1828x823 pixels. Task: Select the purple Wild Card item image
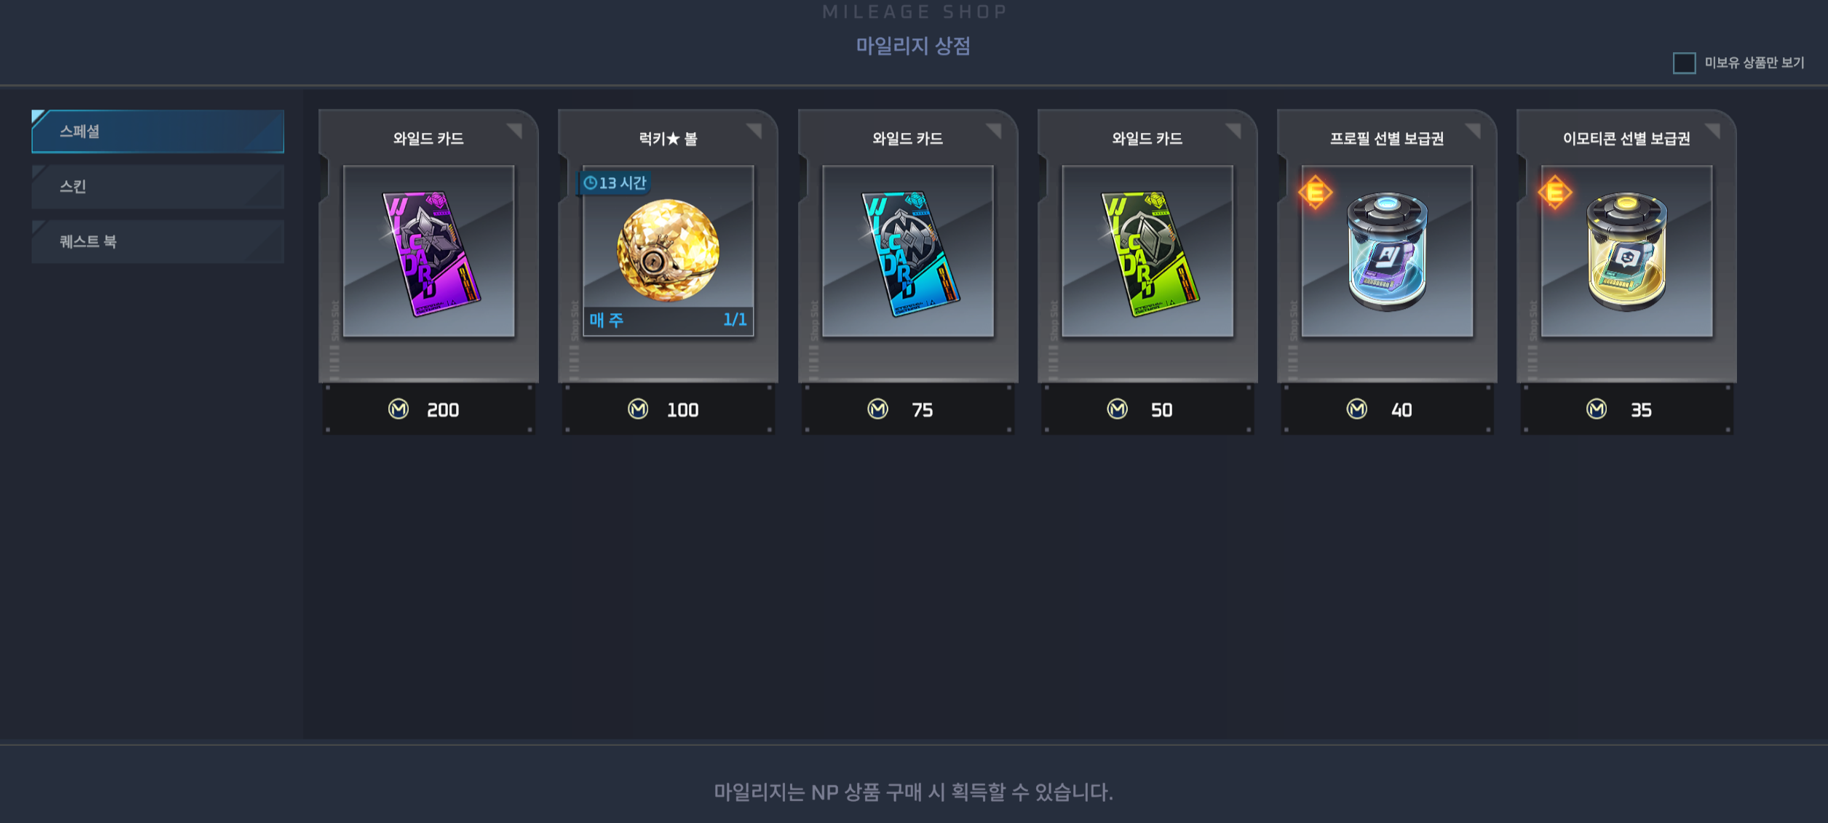click(x=429, y=251)
